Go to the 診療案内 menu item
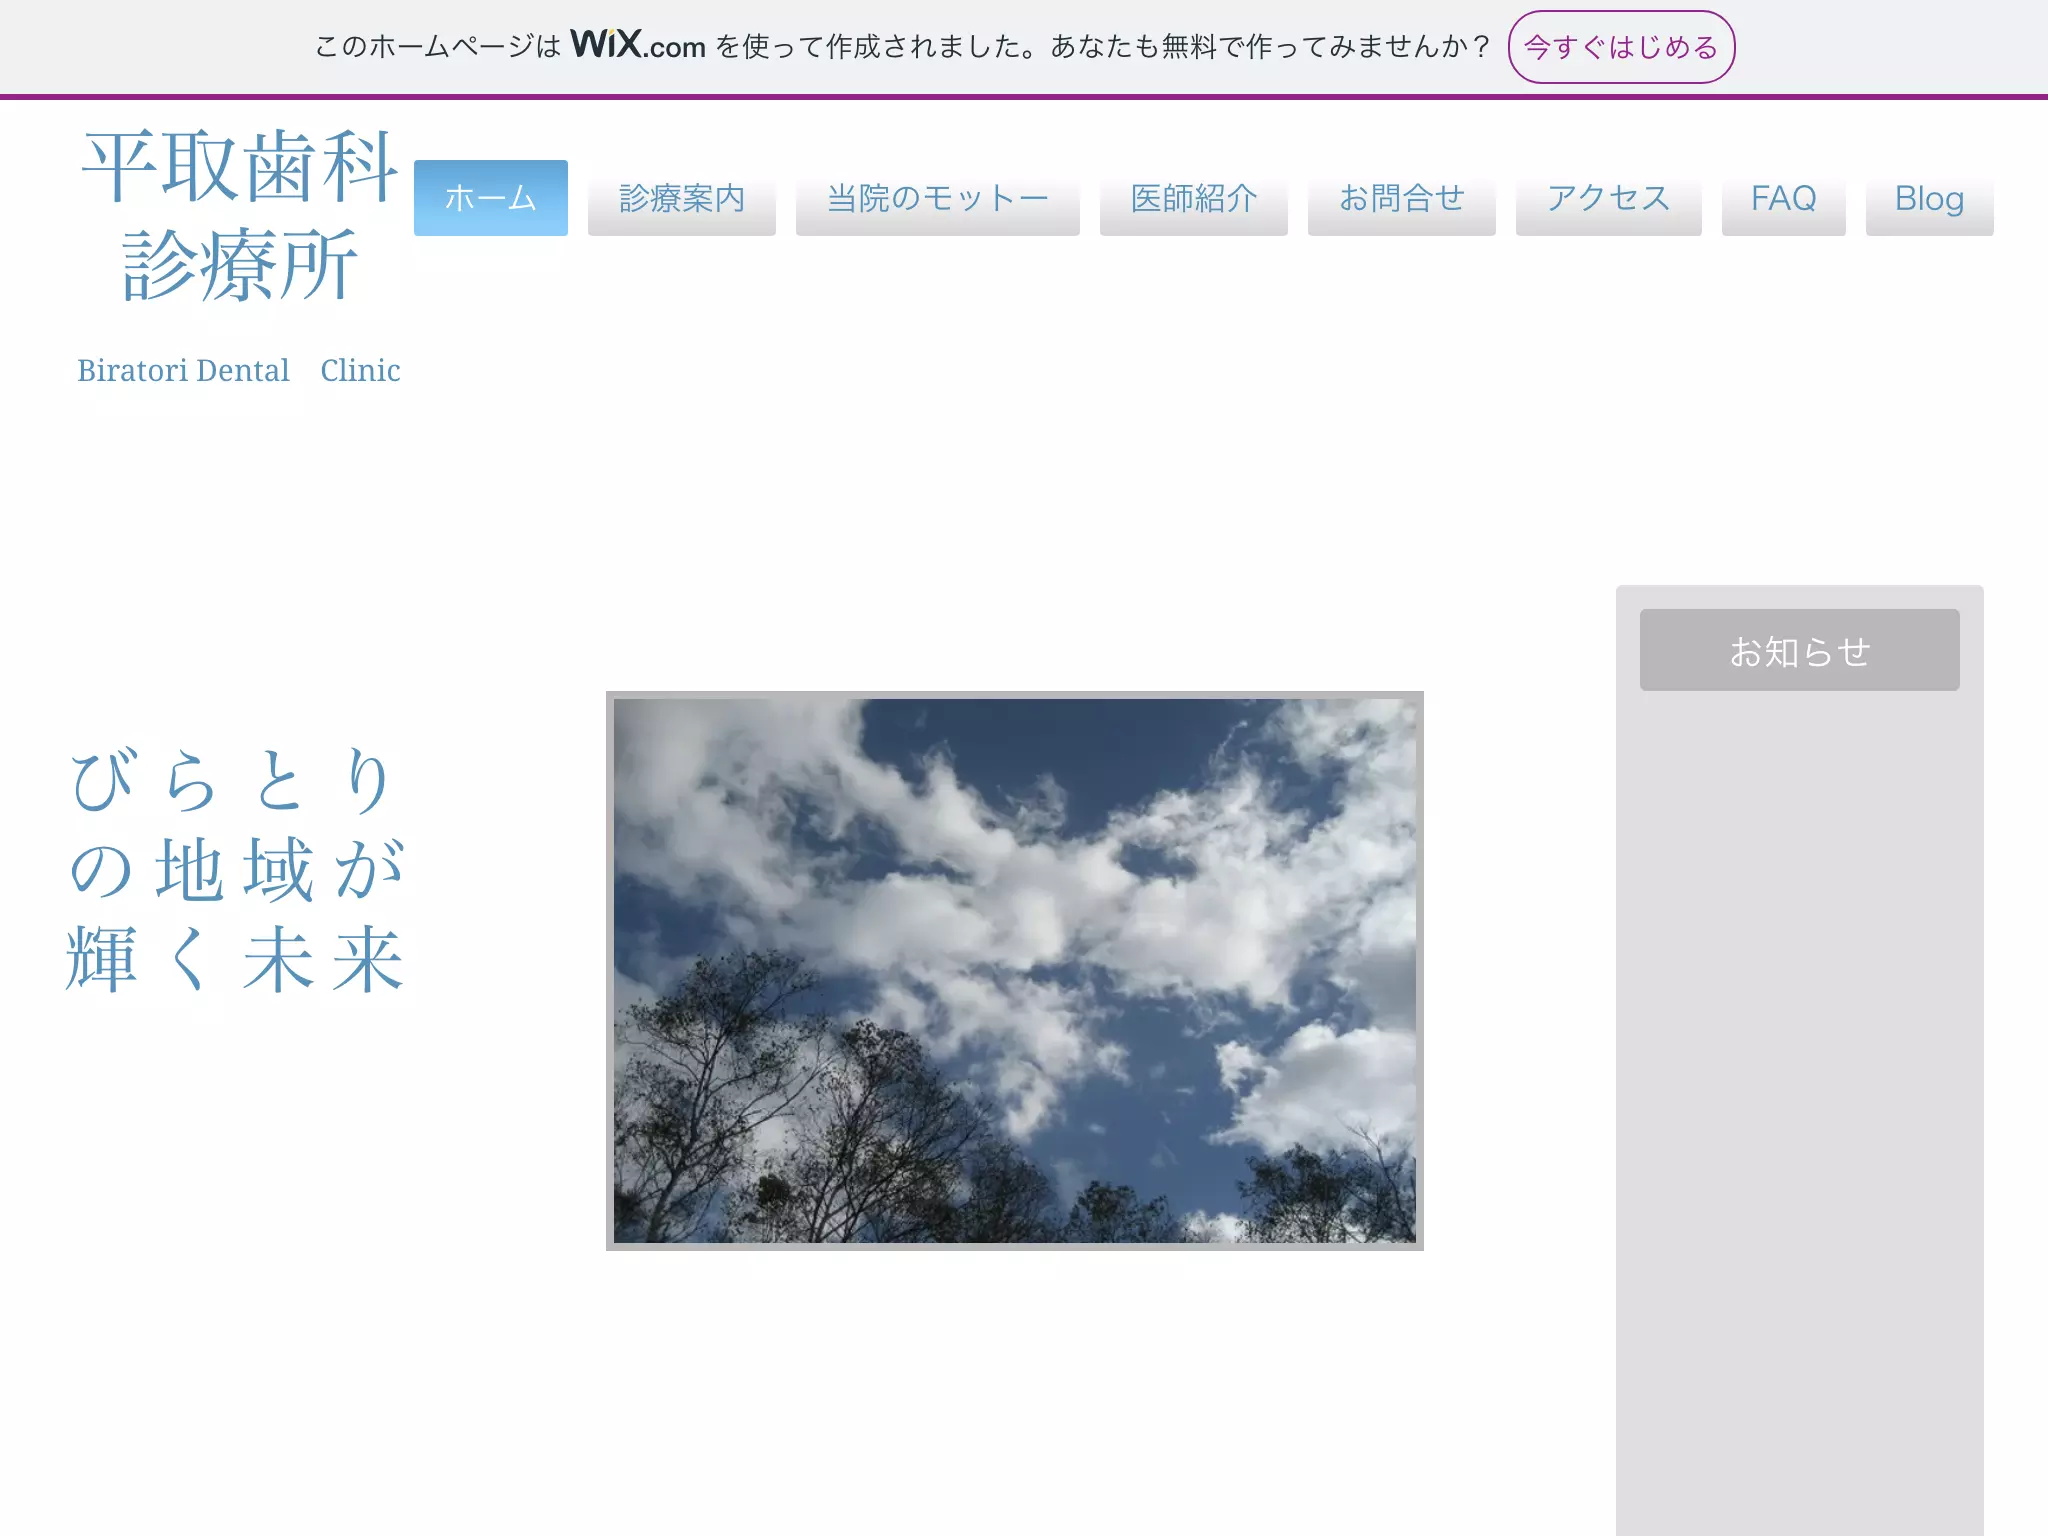This screenshot has height=1536, width=2048. tap(682, 198)
